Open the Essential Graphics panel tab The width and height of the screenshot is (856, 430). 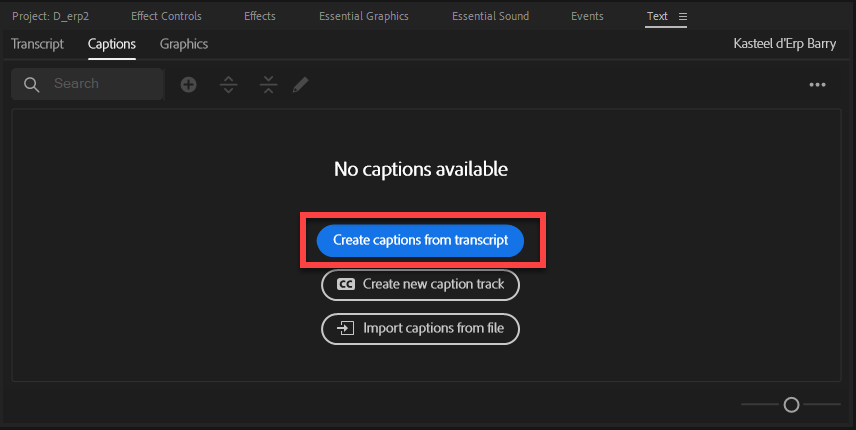pyautogui.click(x=364, y=16)
